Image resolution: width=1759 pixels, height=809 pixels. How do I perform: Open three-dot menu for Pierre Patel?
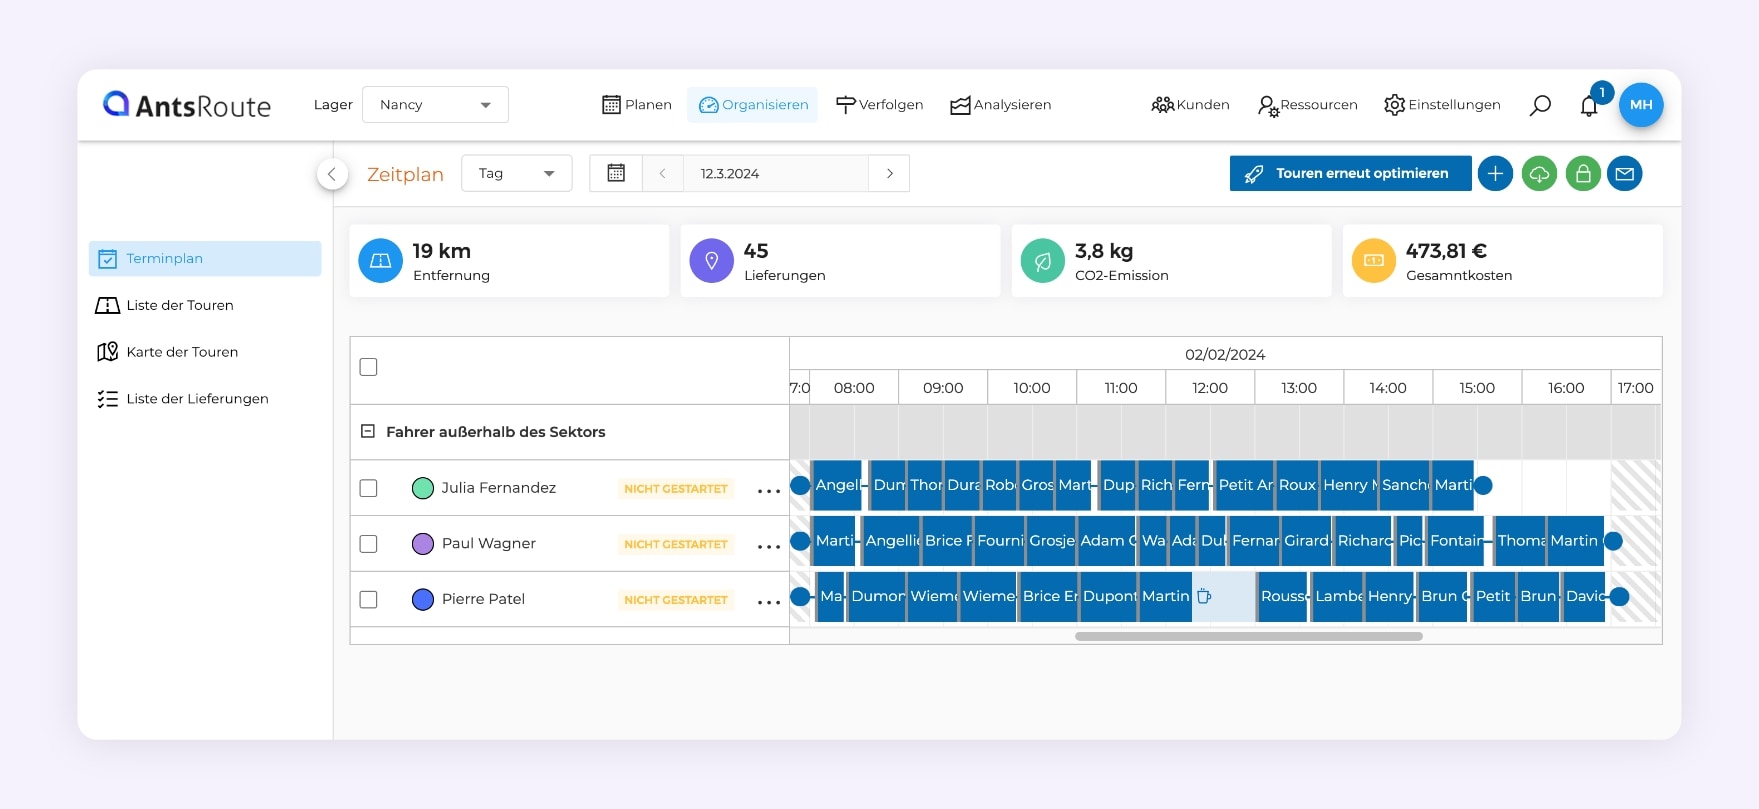click(x=768, y=601)
